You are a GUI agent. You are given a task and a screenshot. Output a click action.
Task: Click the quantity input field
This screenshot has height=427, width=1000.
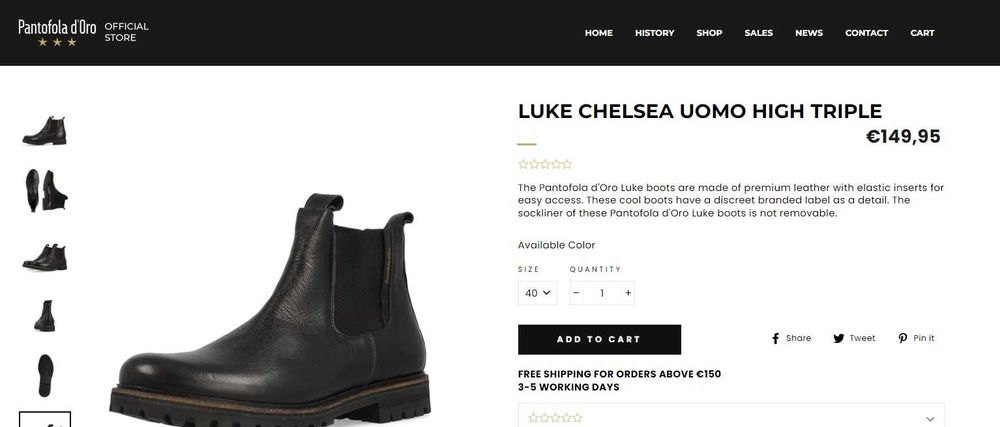(x=602, y=293)
